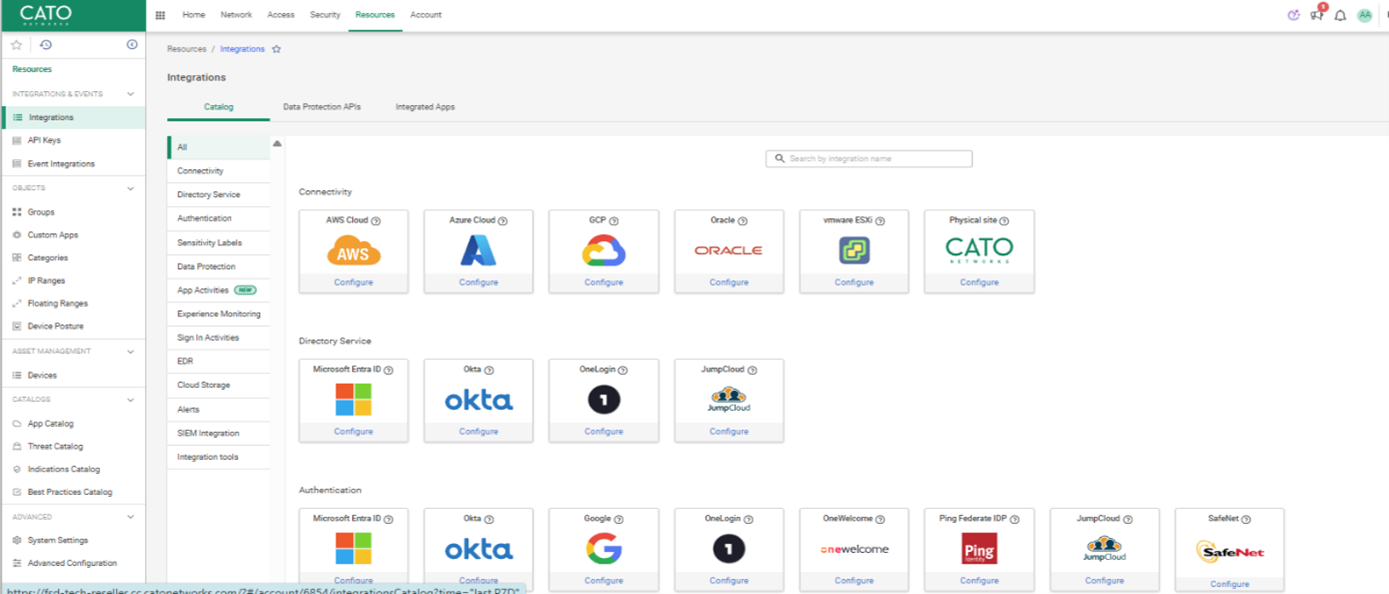Image resolution: width=1389 pixels, height=594 pixels.
Task: Collapse the Asset Management section
Action: click(130, 351)
